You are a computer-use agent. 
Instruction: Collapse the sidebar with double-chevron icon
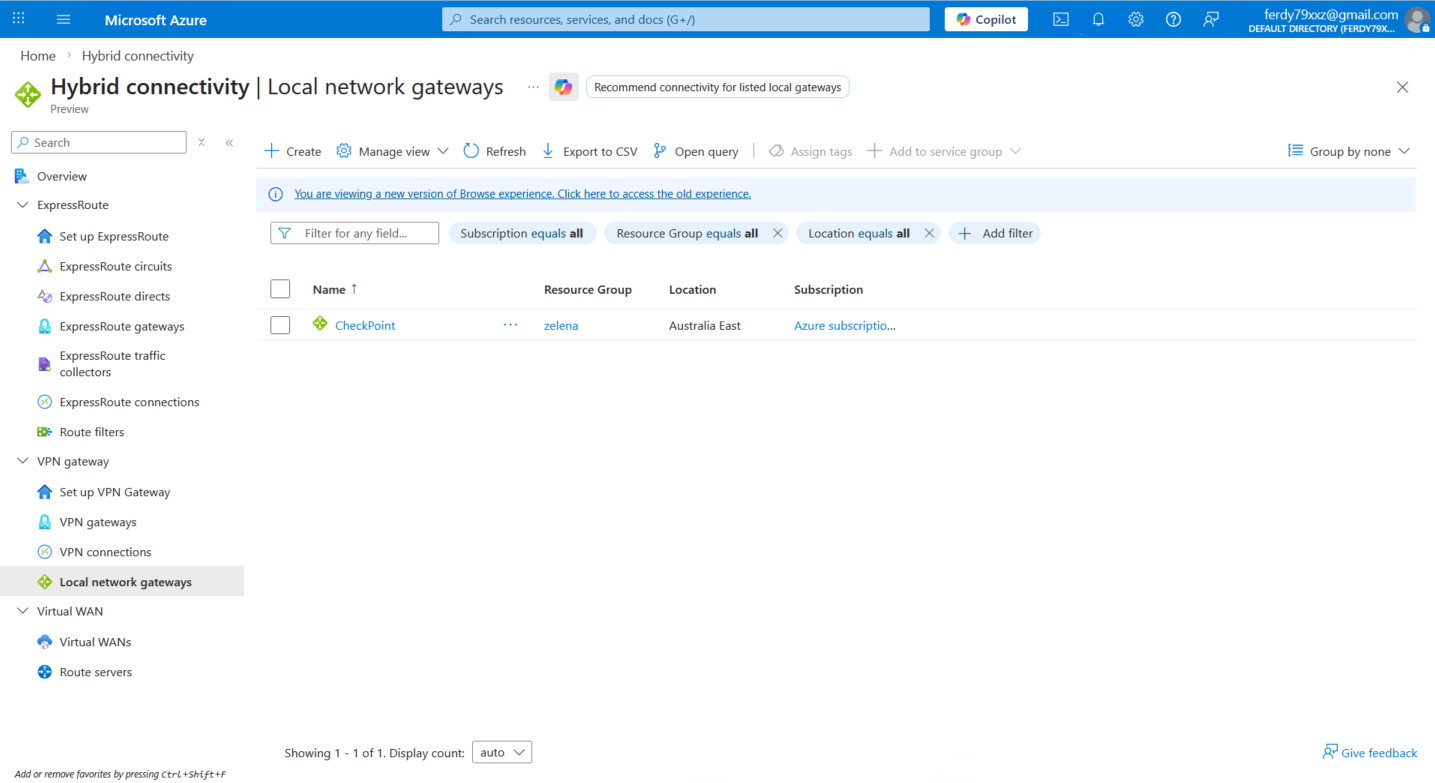coord(229,143)
